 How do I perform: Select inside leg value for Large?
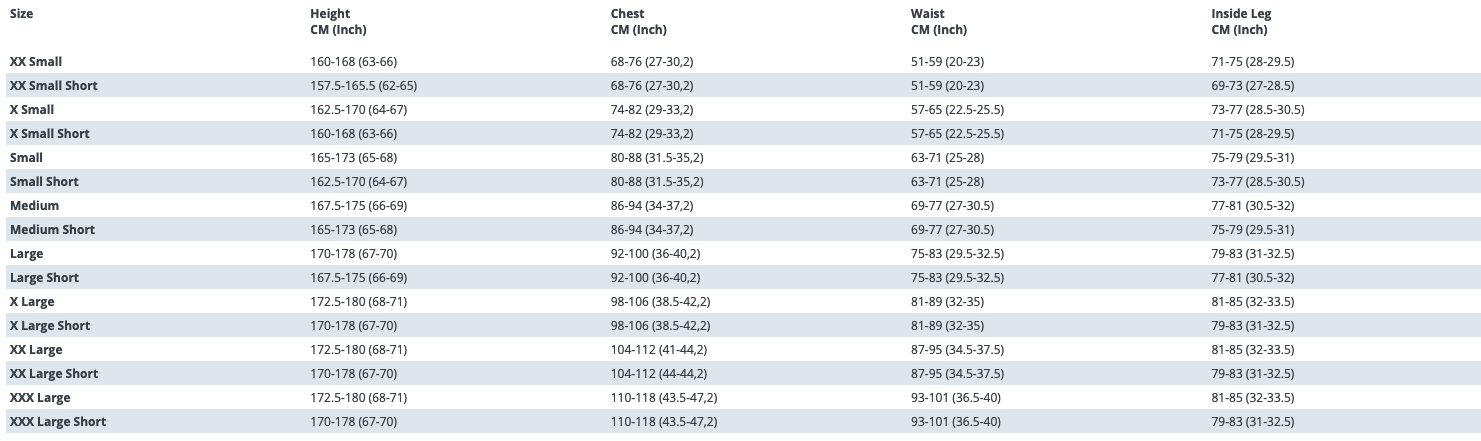point(1252,254)
